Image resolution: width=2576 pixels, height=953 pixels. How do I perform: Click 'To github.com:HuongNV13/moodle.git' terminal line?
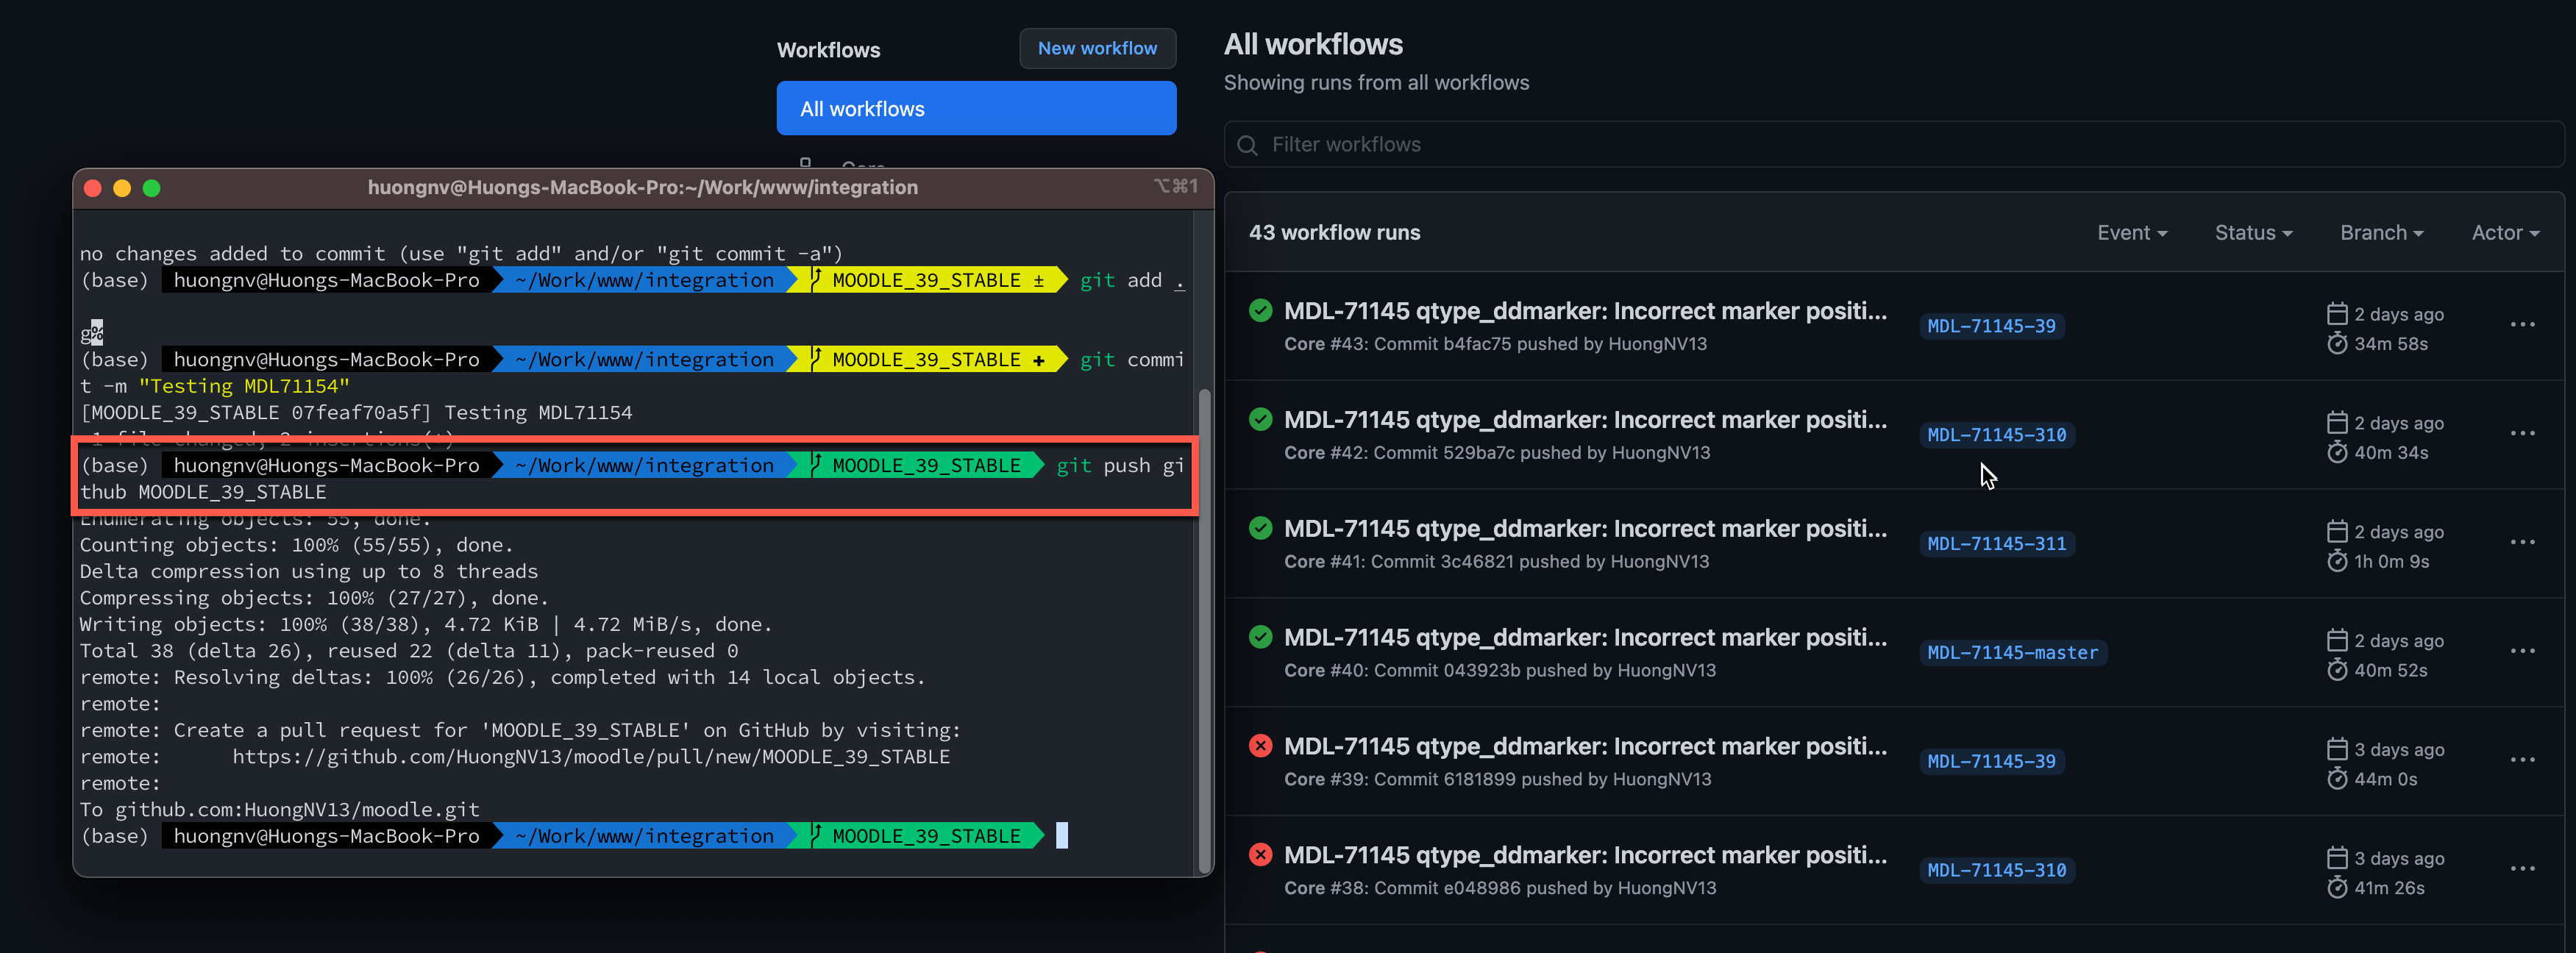tap(280, 810)
